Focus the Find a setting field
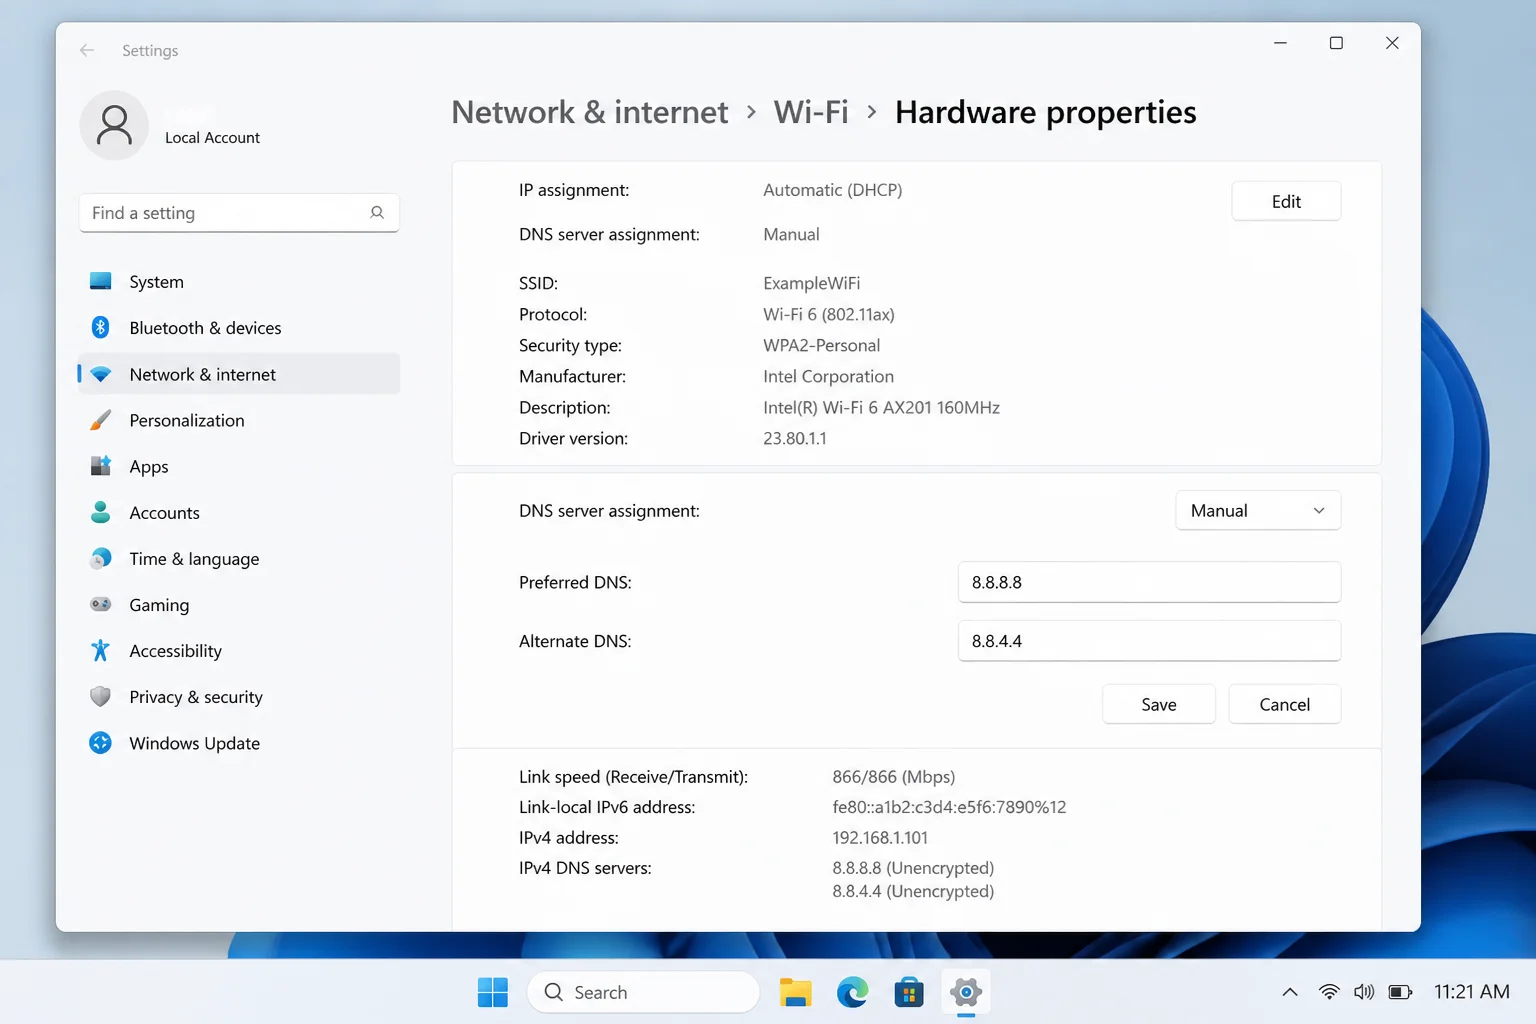1536x1024 pixels. pos(239,212)
